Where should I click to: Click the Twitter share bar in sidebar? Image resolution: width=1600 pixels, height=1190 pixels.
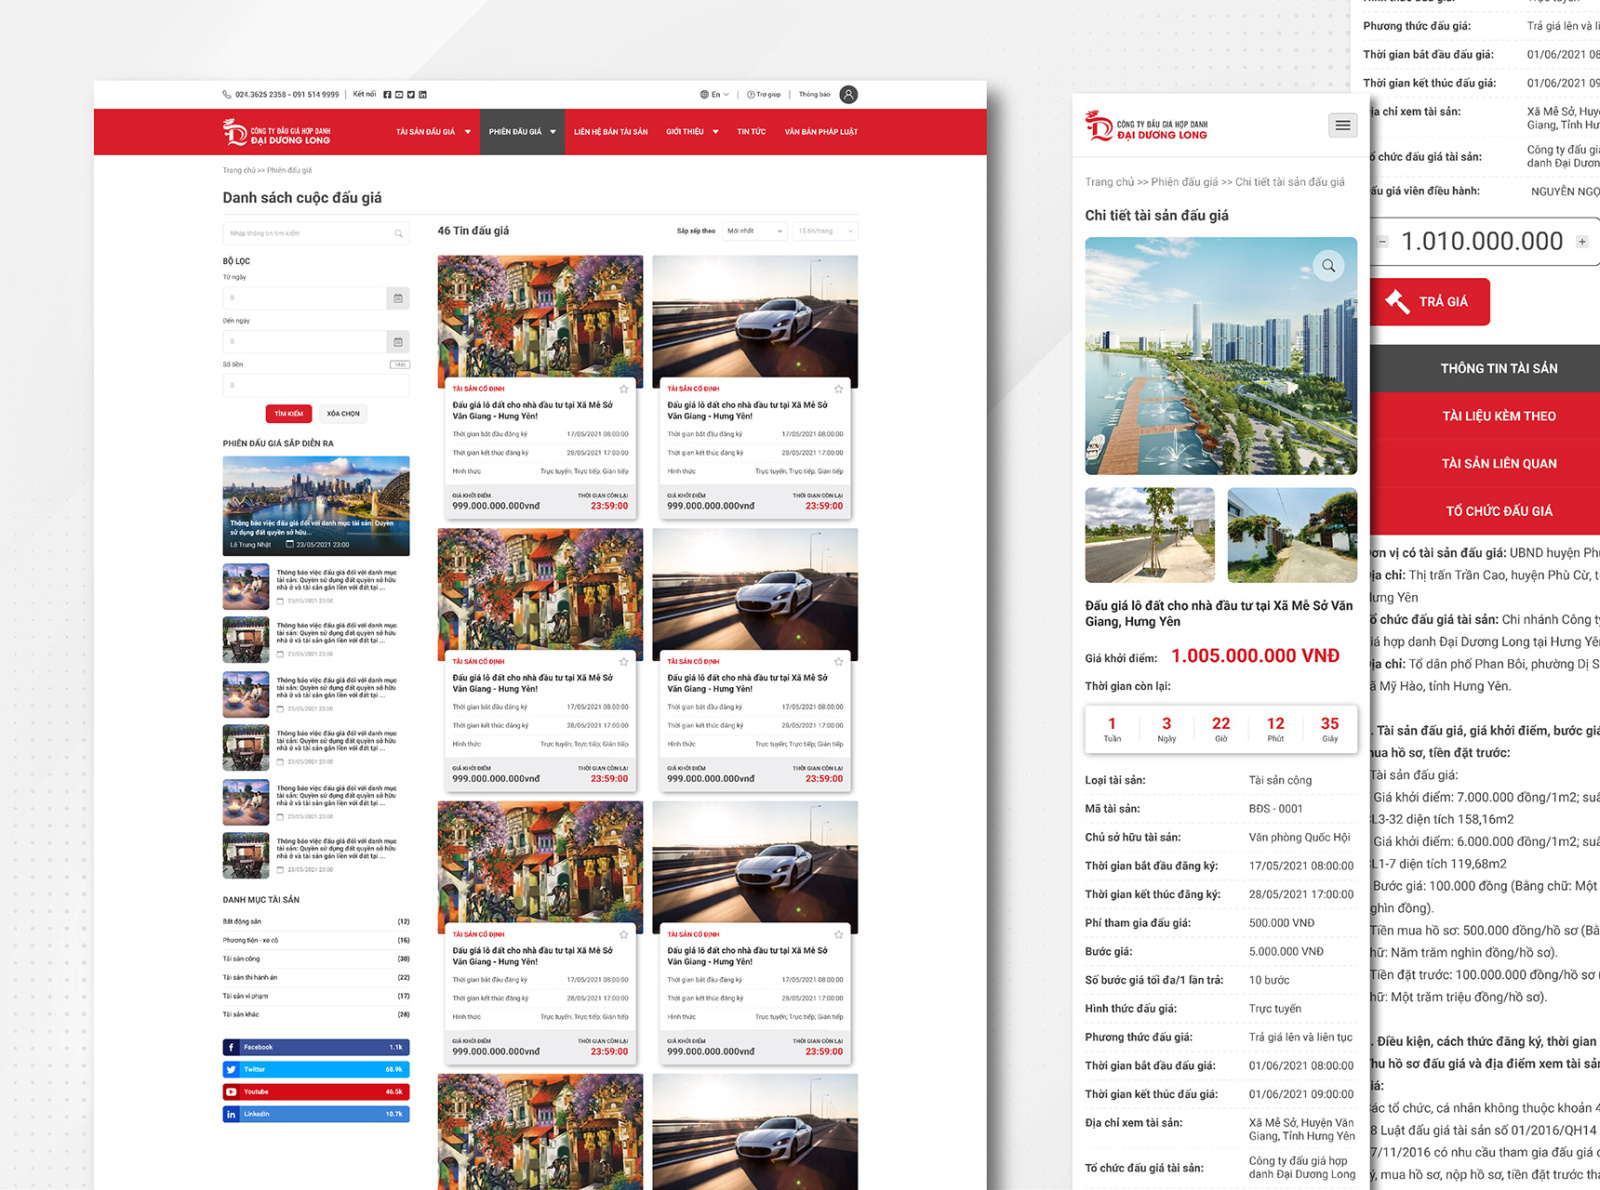tap(316, 1070)
